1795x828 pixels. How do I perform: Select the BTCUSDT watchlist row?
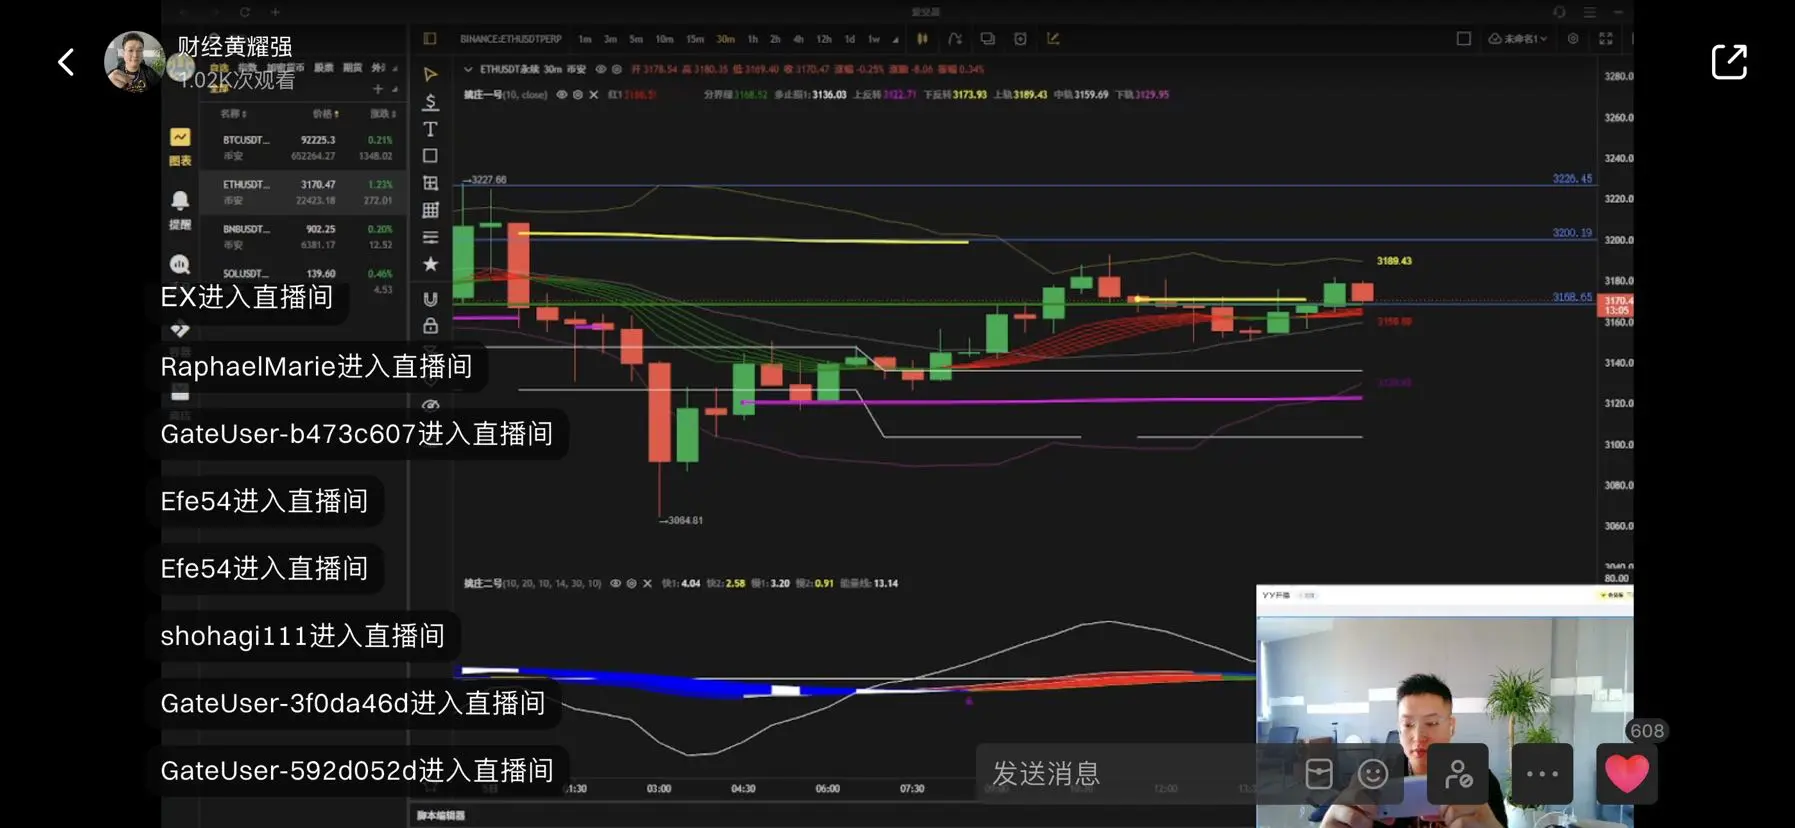pyautogui.click(x=303, y=147)
